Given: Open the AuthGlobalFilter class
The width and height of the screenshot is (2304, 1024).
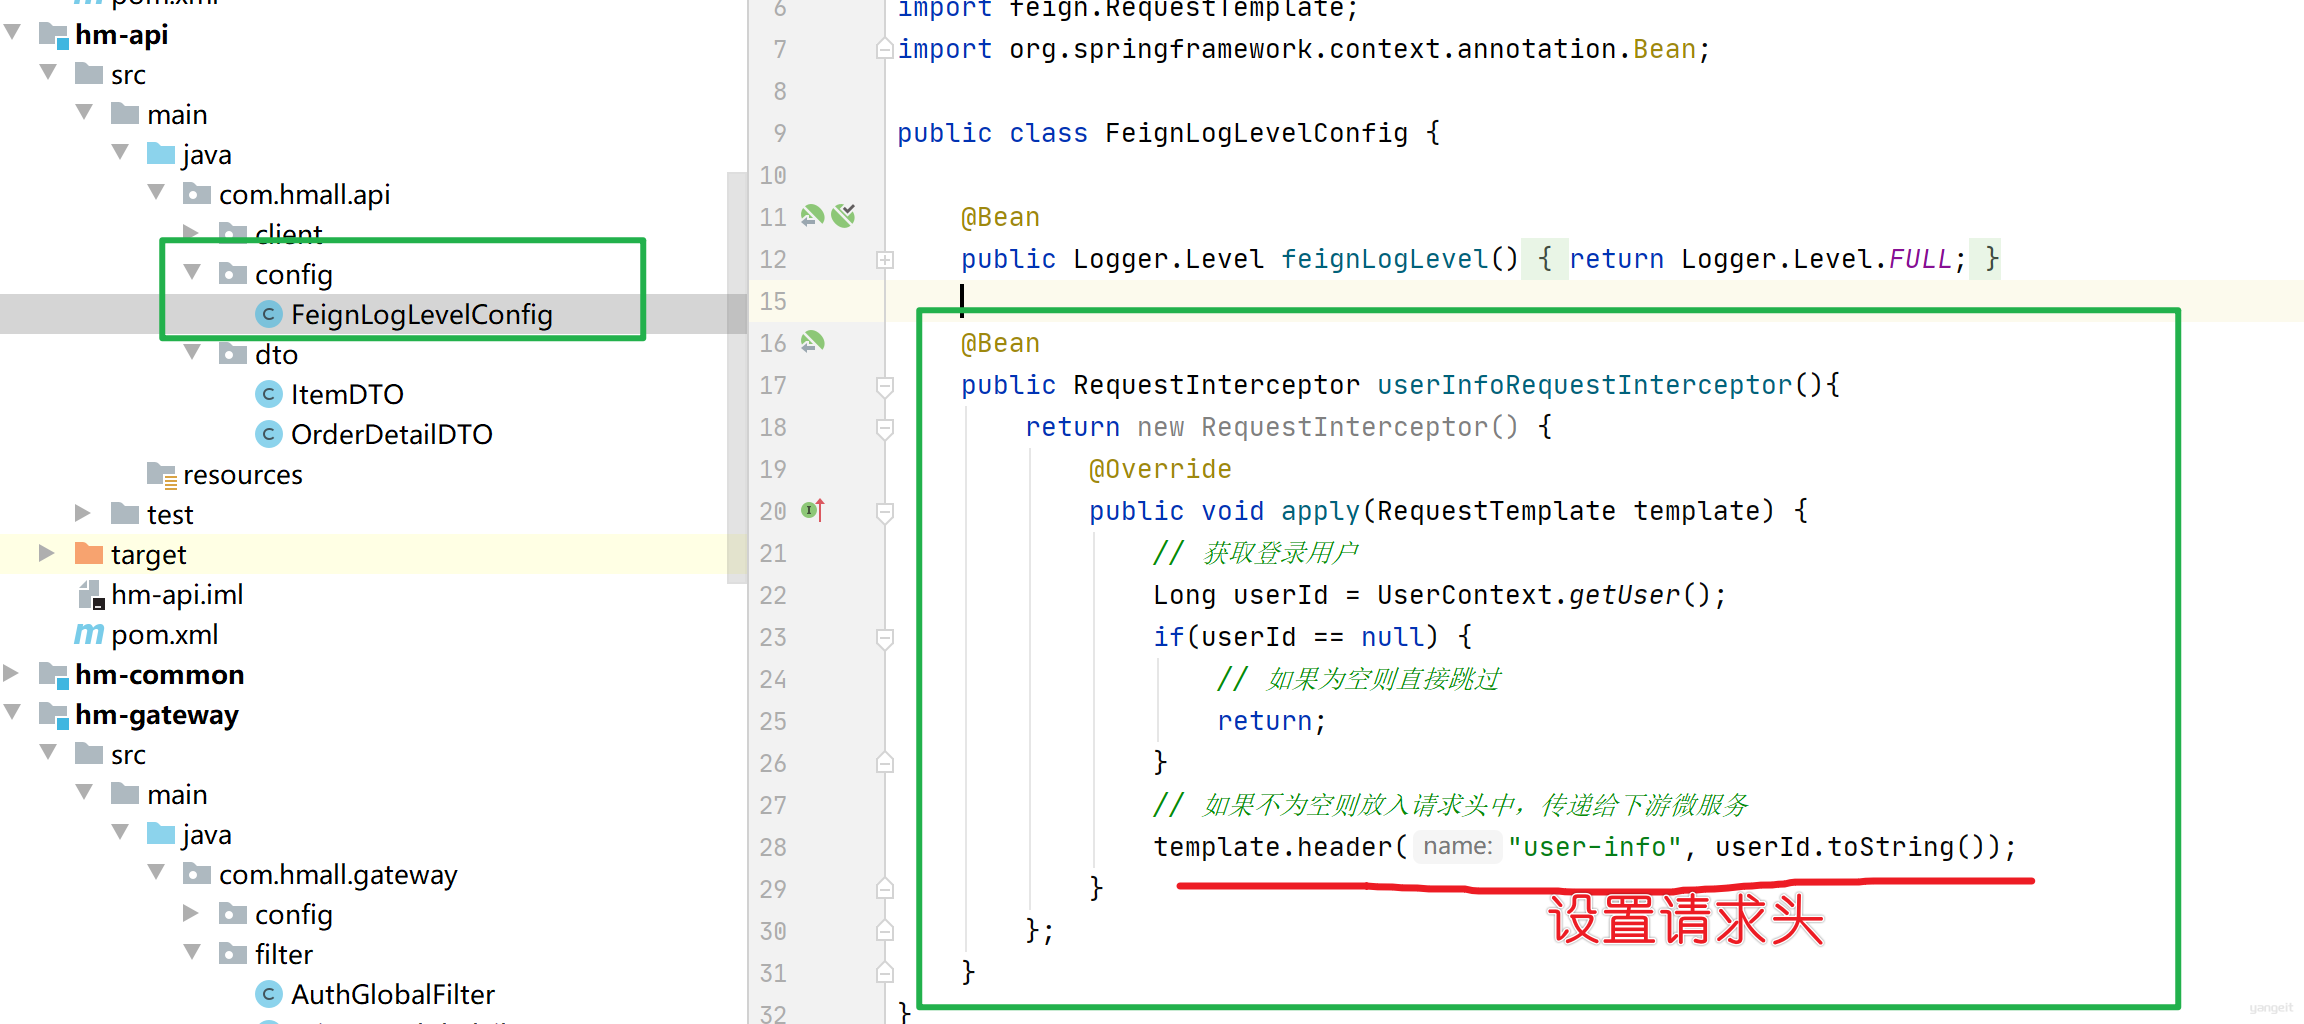Looking at the screenshot, I should point(392,994).
